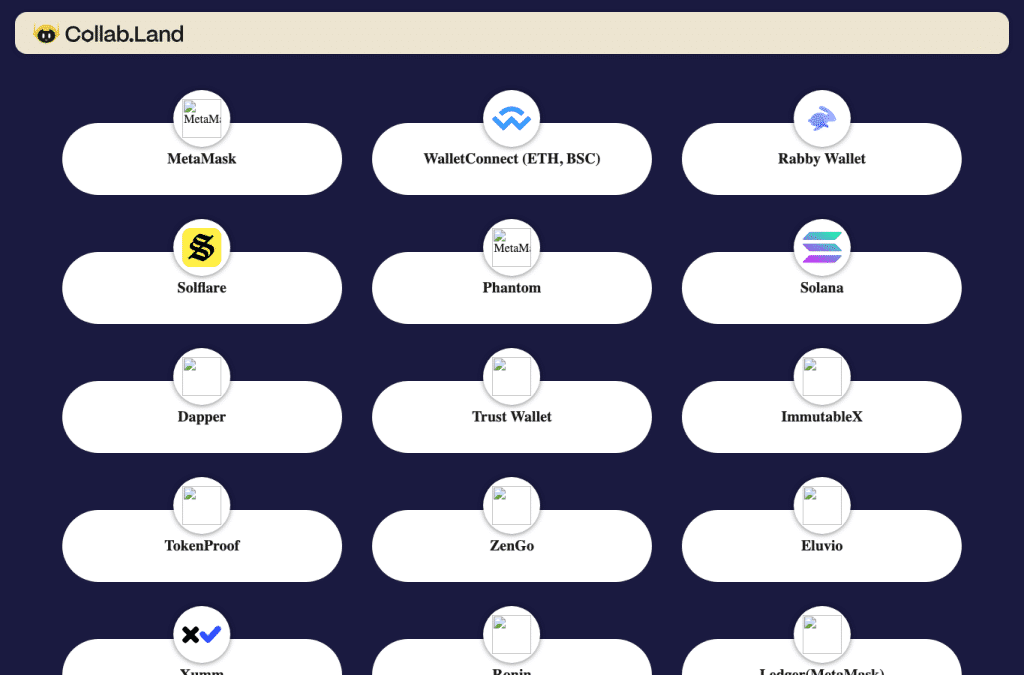Click the Collab.Land bee logo icon
1024x675 pixels.
[46, 34]
